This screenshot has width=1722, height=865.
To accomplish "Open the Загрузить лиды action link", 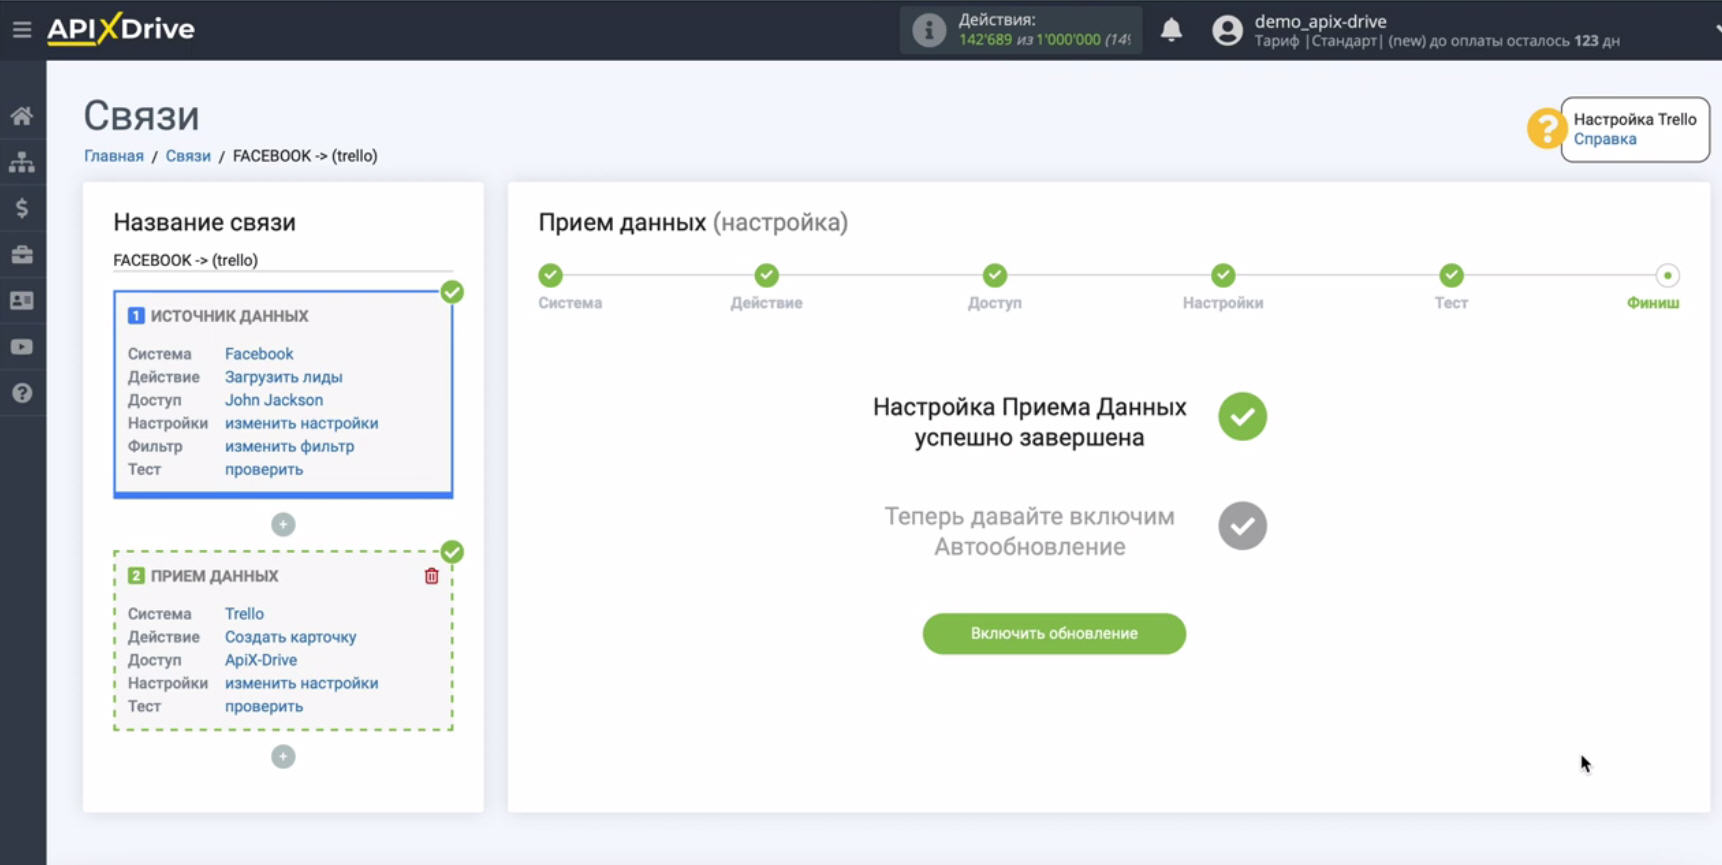I will pos(284,377).
